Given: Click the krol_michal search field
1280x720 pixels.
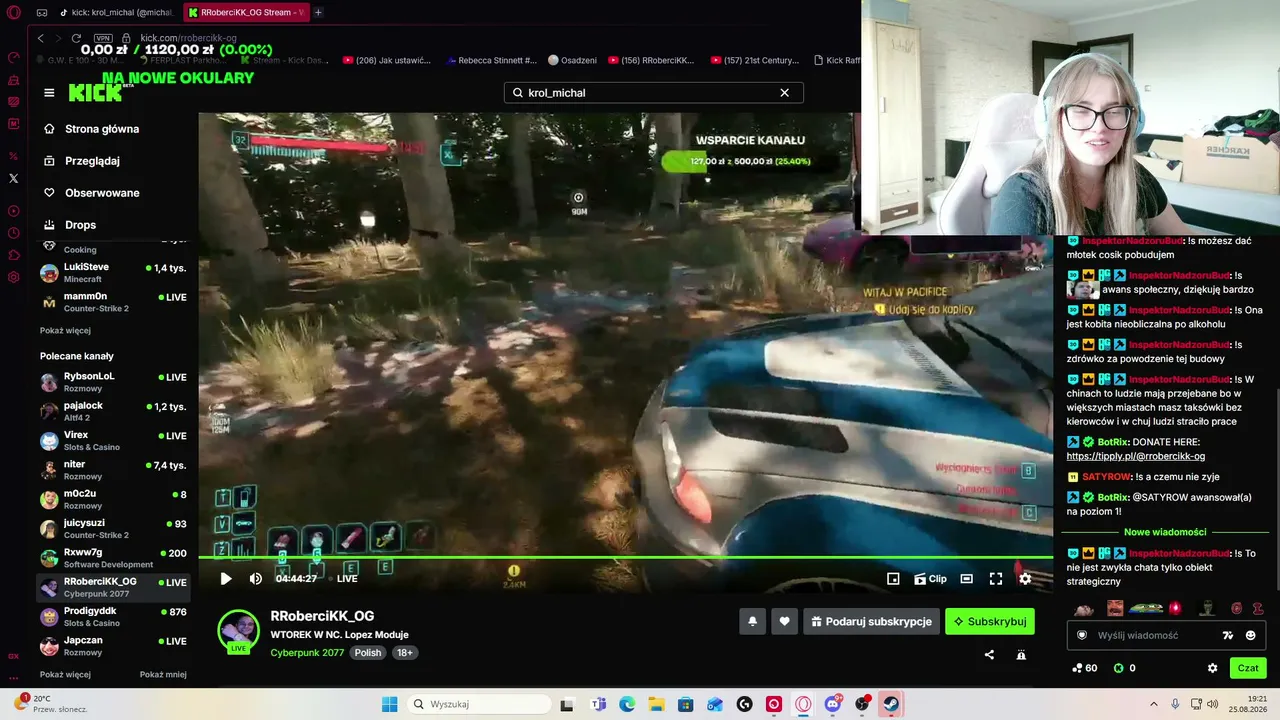Looking at the screenshot, I should point(653,93).
